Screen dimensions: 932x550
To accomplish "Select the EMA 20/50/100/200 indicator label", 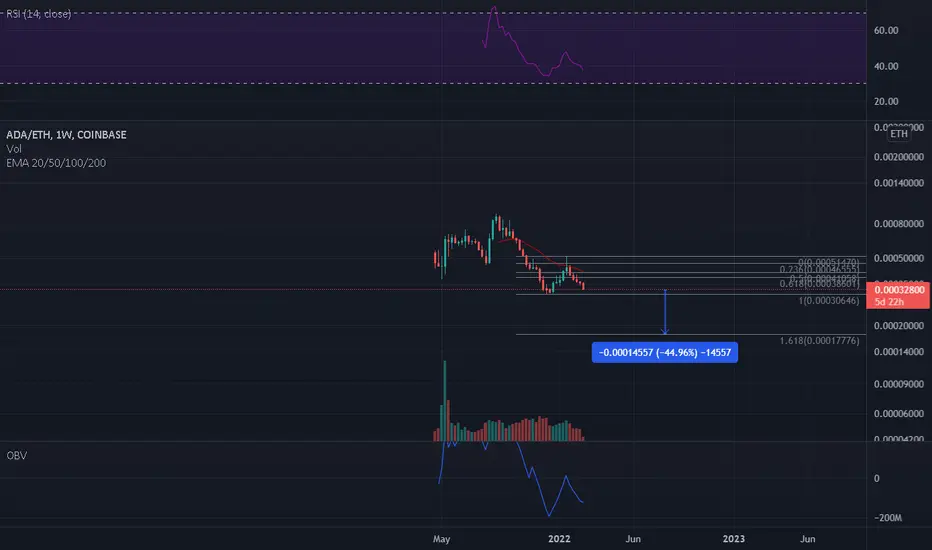I will pyautogui.click(x=56, y=163).
